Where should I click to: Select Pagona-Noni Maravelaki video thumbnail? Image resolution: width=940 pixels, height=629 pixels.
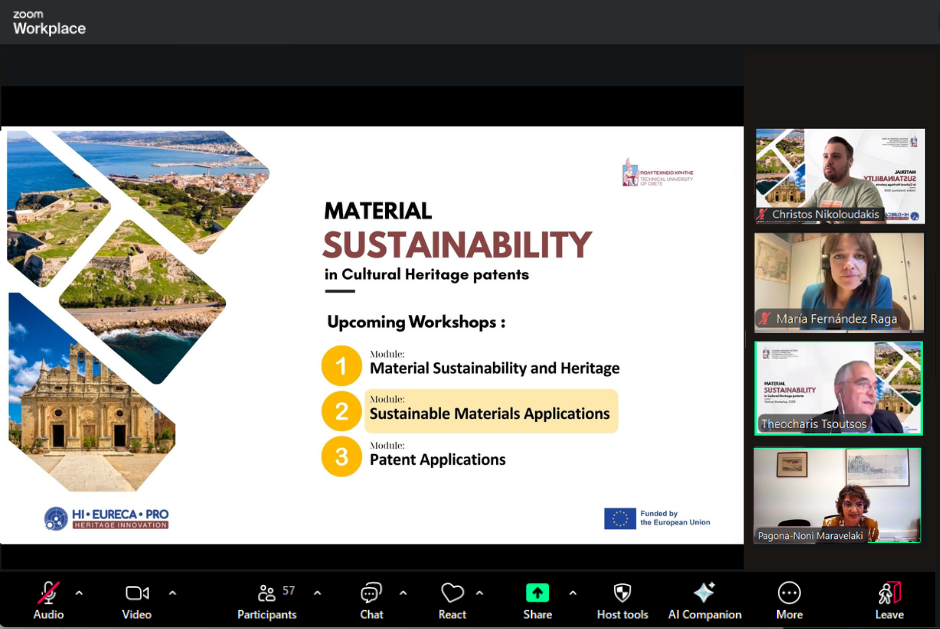(x=839, y=495)
